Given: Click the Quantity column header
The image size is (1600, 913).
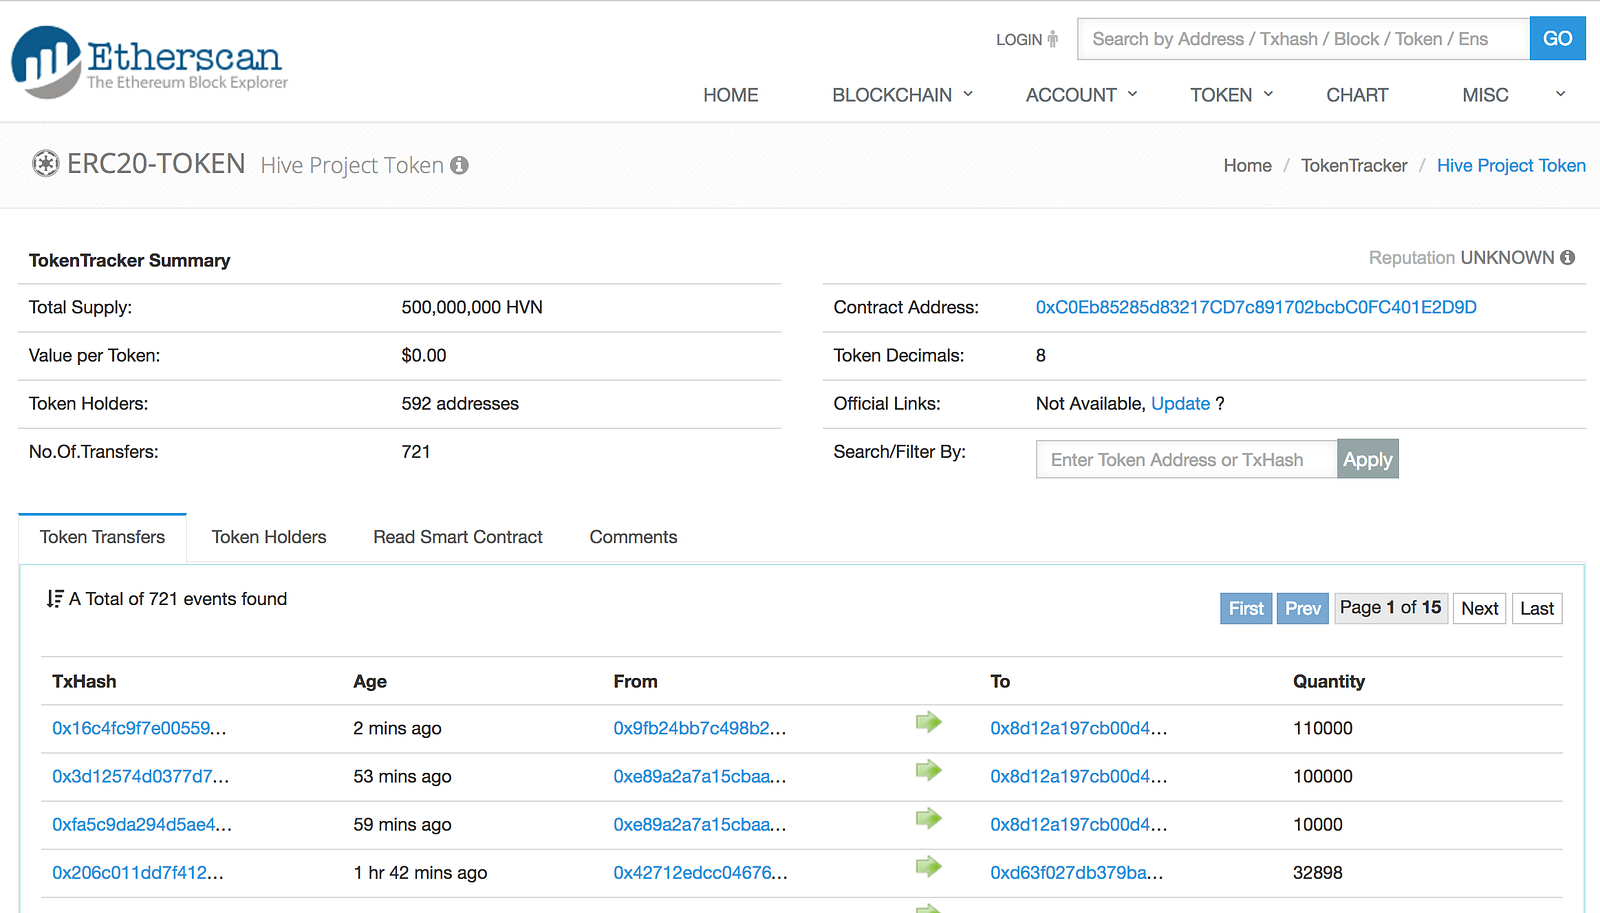Looking at the screenshot, I should (1329, 681).
